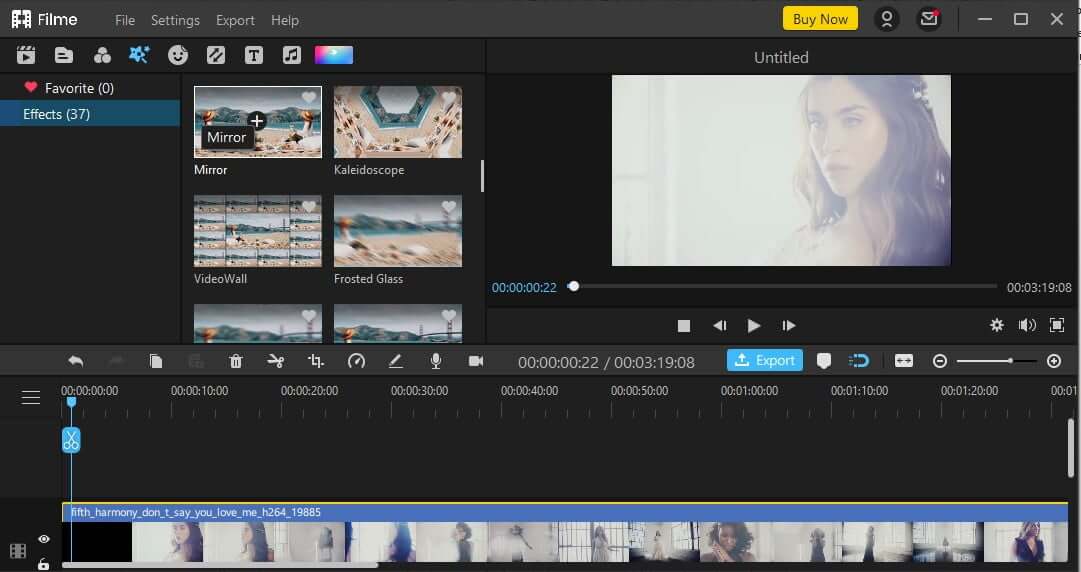Step to the next frame
This screenshot has width=1081, height=572.
click(x=789, y=325)
